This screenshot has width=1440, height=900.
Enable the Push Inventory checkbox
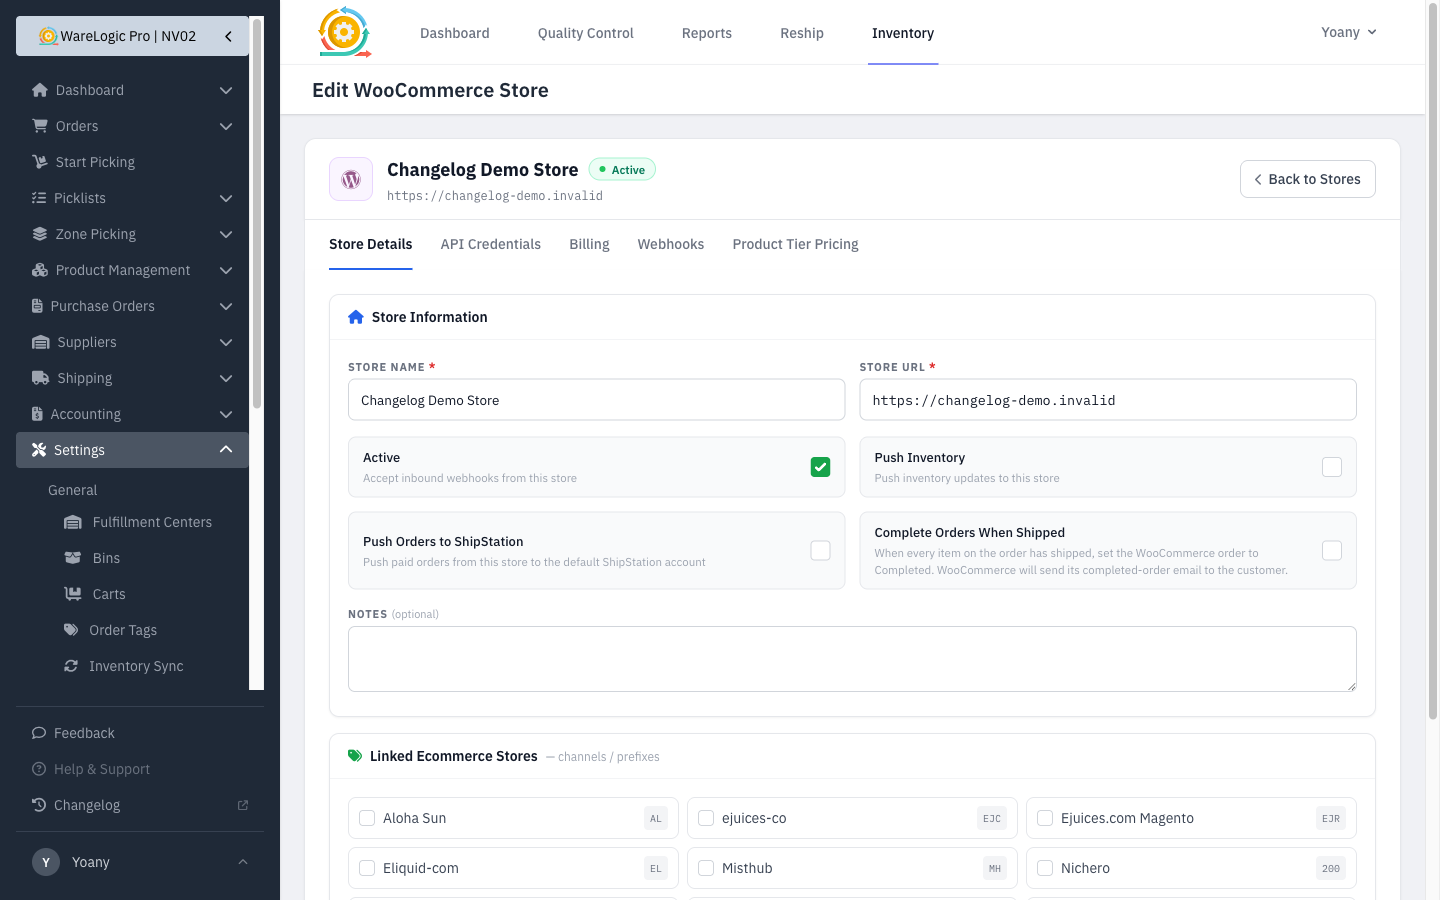pos(1332,467)
